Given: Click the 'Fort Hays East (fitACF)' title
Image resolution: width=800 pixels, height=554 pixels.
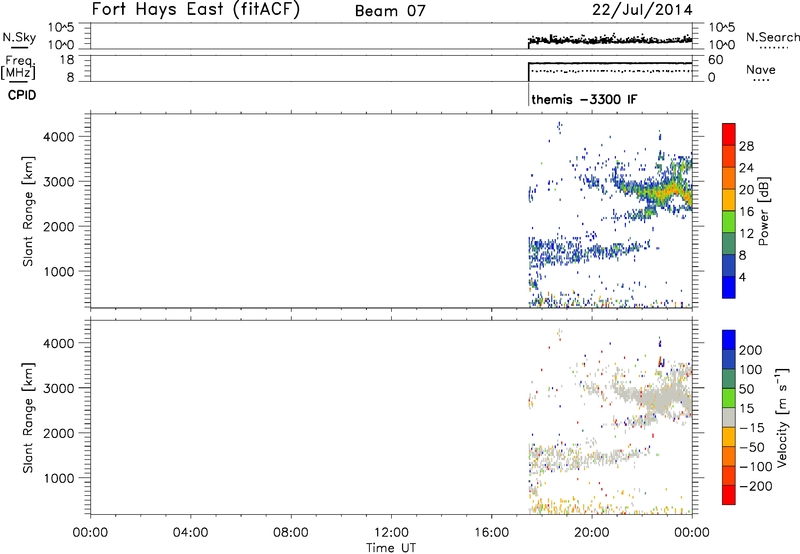Looking at the screenshot, I should (x=196, y=9).
